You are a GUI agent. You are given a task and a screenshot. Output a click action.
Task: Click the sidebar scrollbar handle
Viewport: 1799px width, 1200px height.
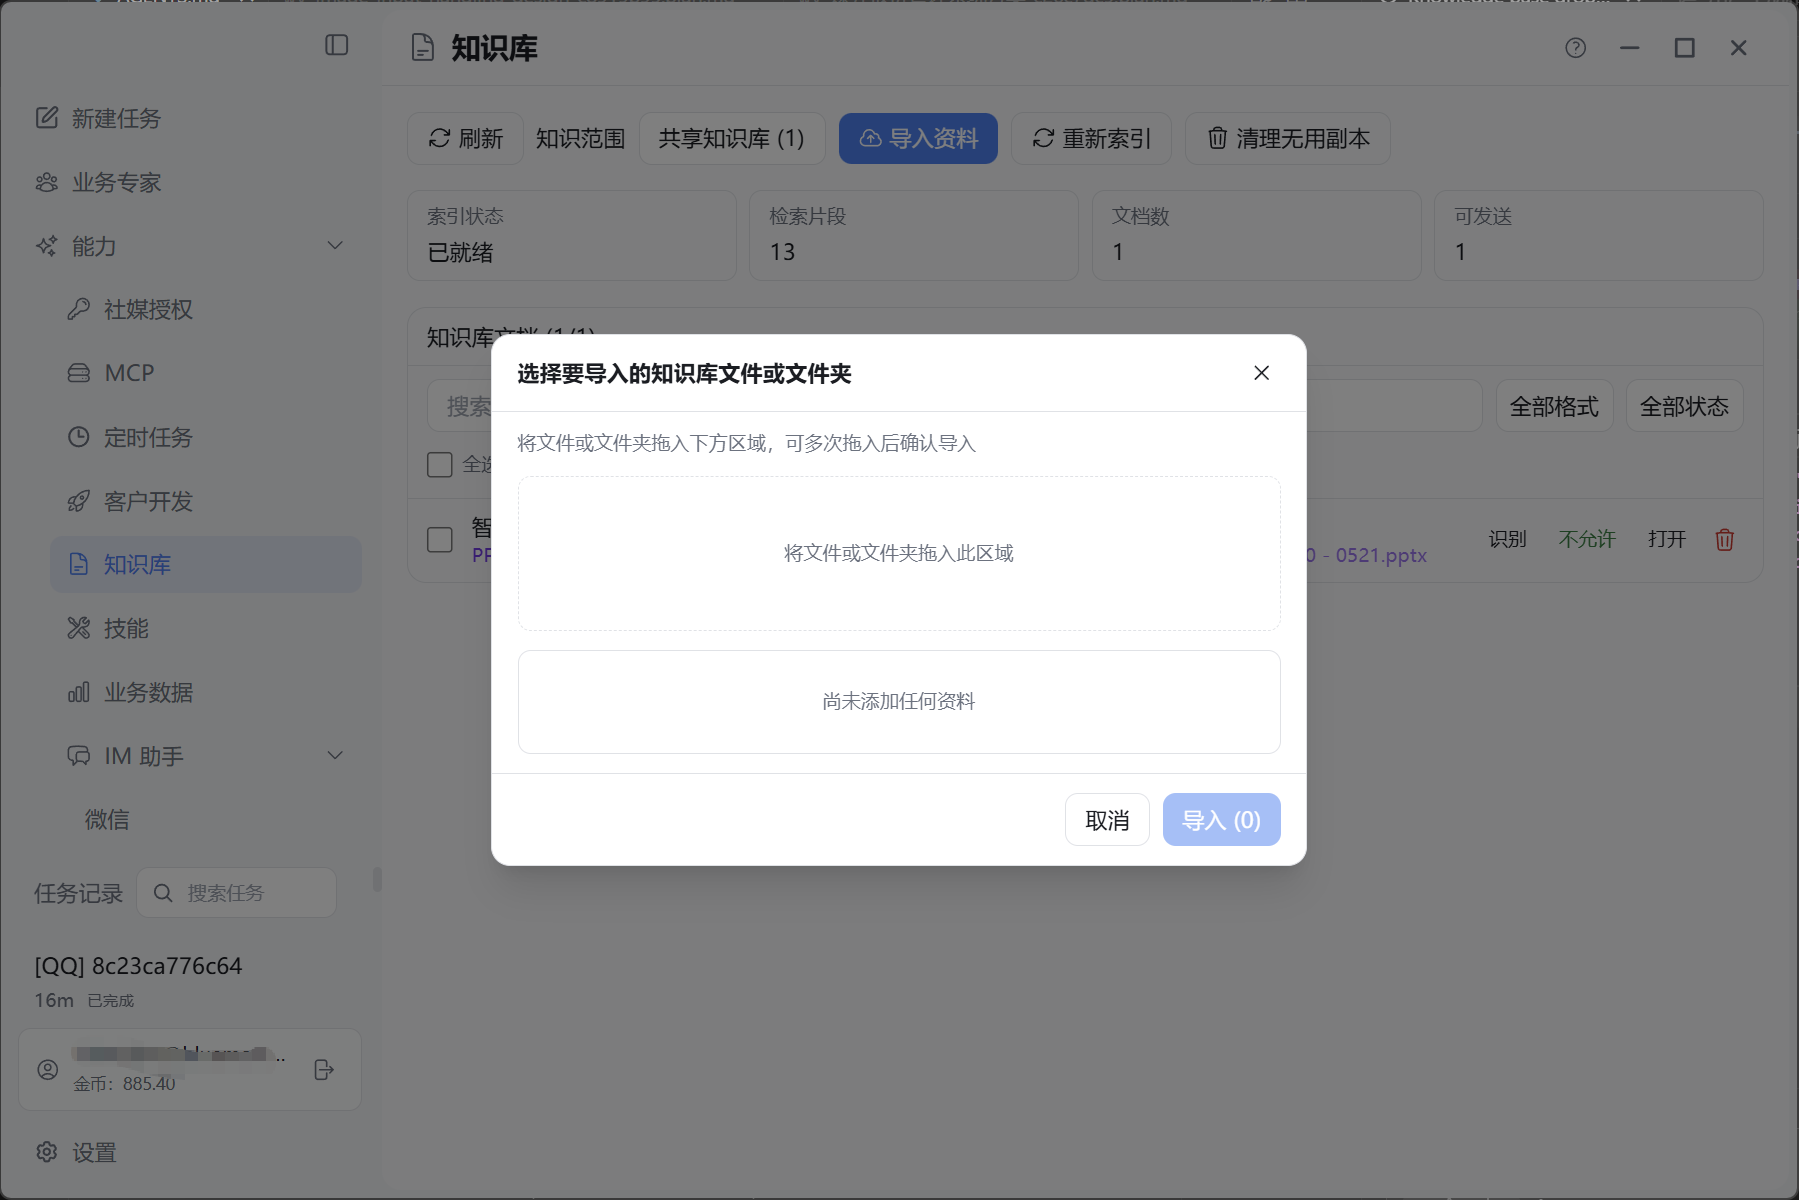(x=377, y=879)
